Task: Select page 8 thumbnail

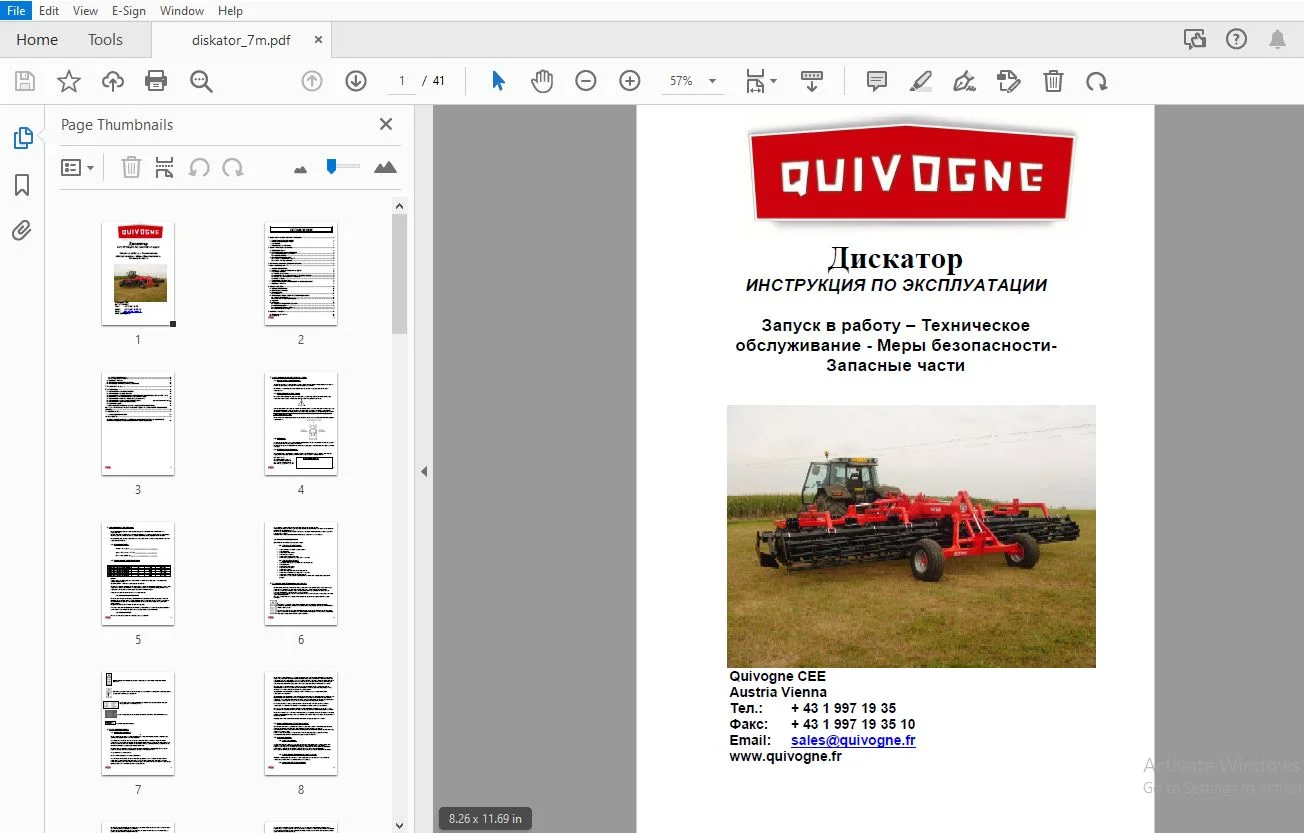Action: pyautogui.click(x=301, y=723)
